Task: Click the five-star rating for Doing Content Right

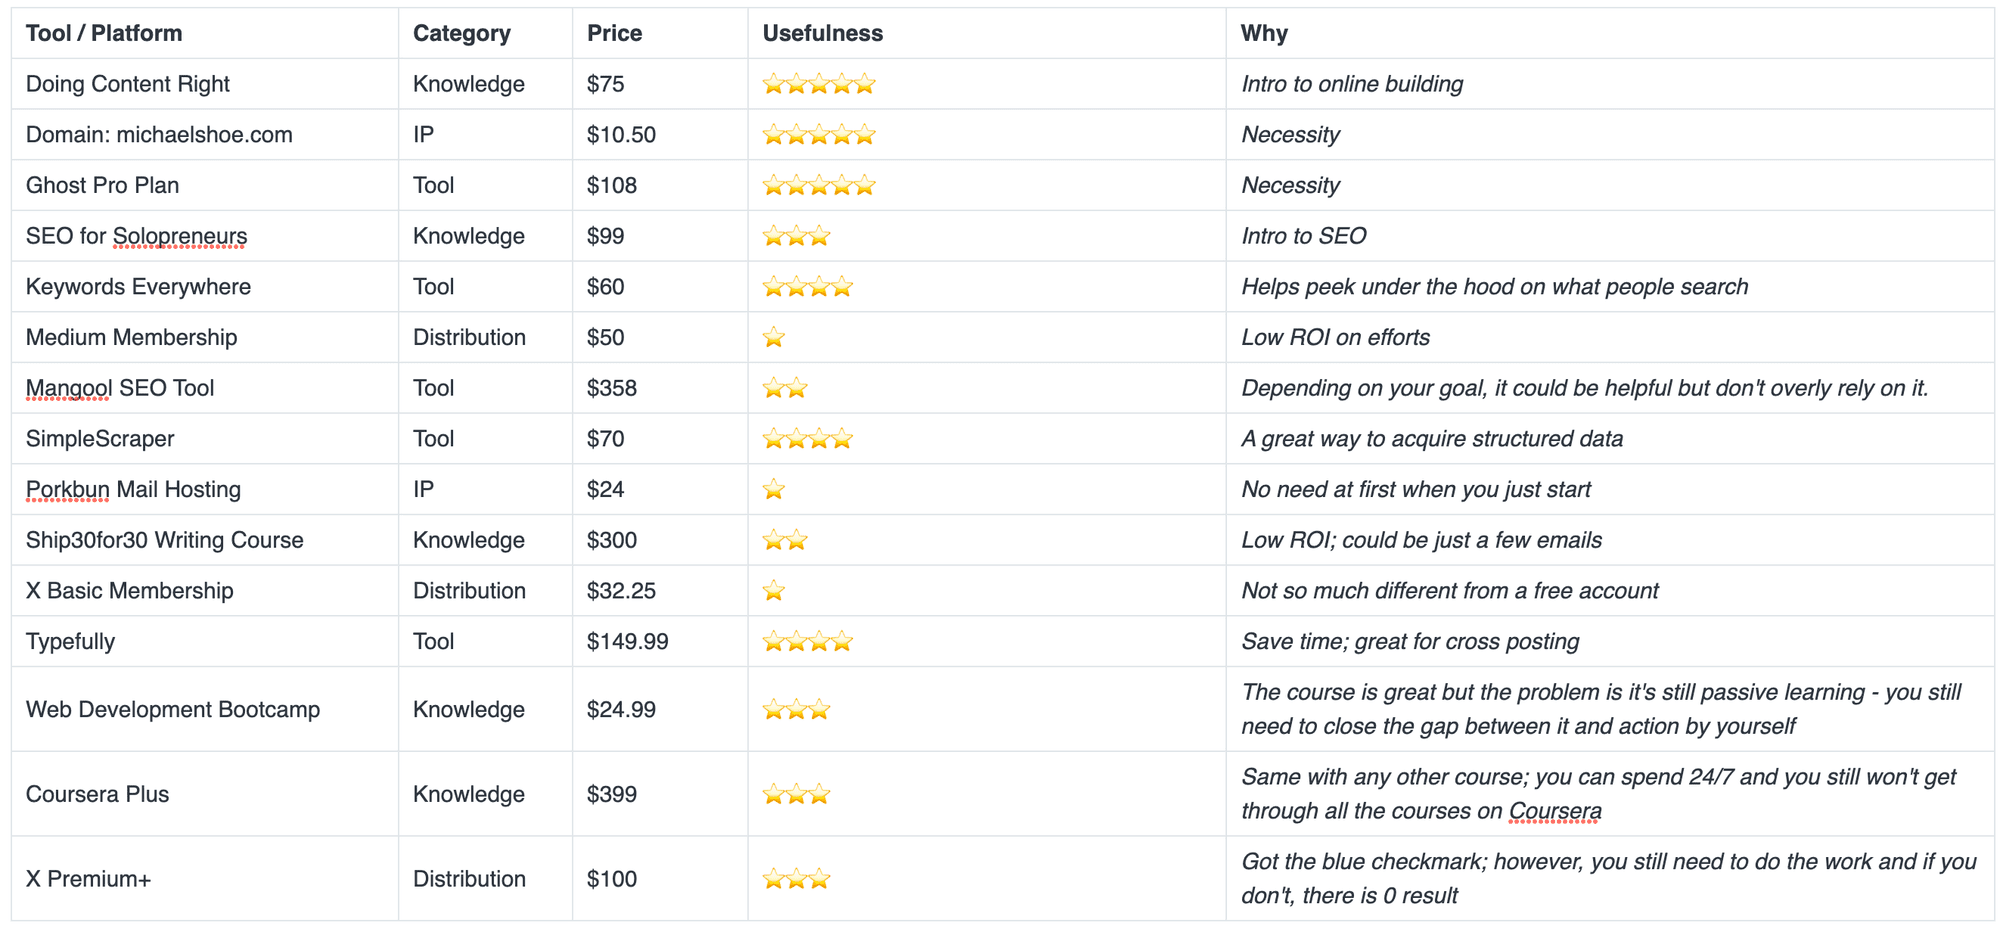Action: [x=818, y=84]
